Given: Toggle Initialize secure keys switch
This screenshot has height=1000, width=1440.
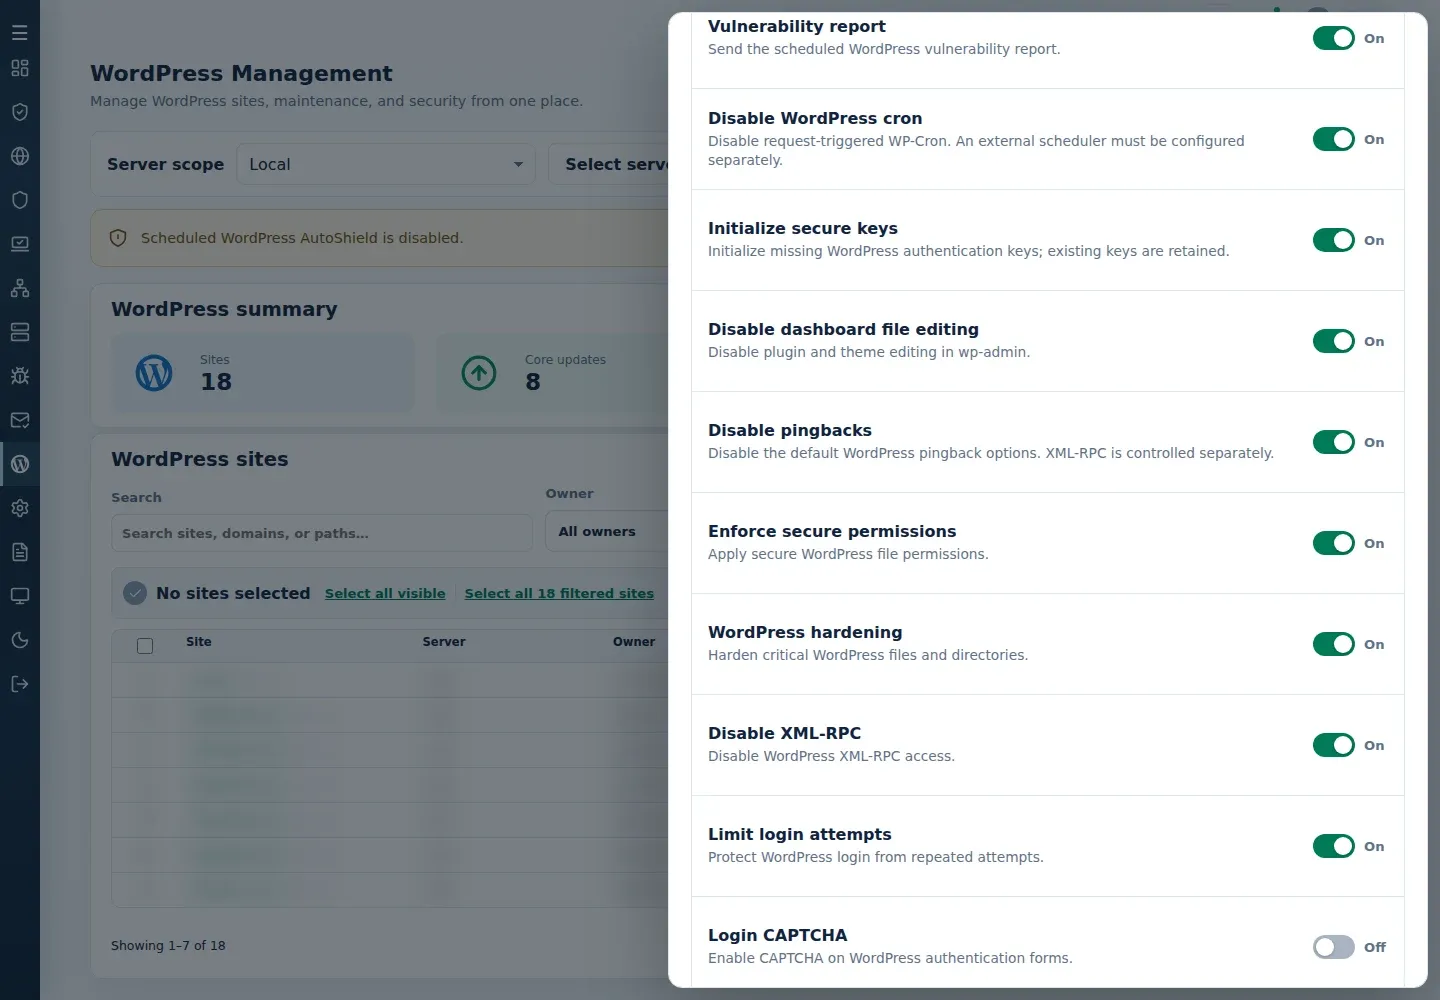Looking at the screenshot, I should pos(1334,240).
